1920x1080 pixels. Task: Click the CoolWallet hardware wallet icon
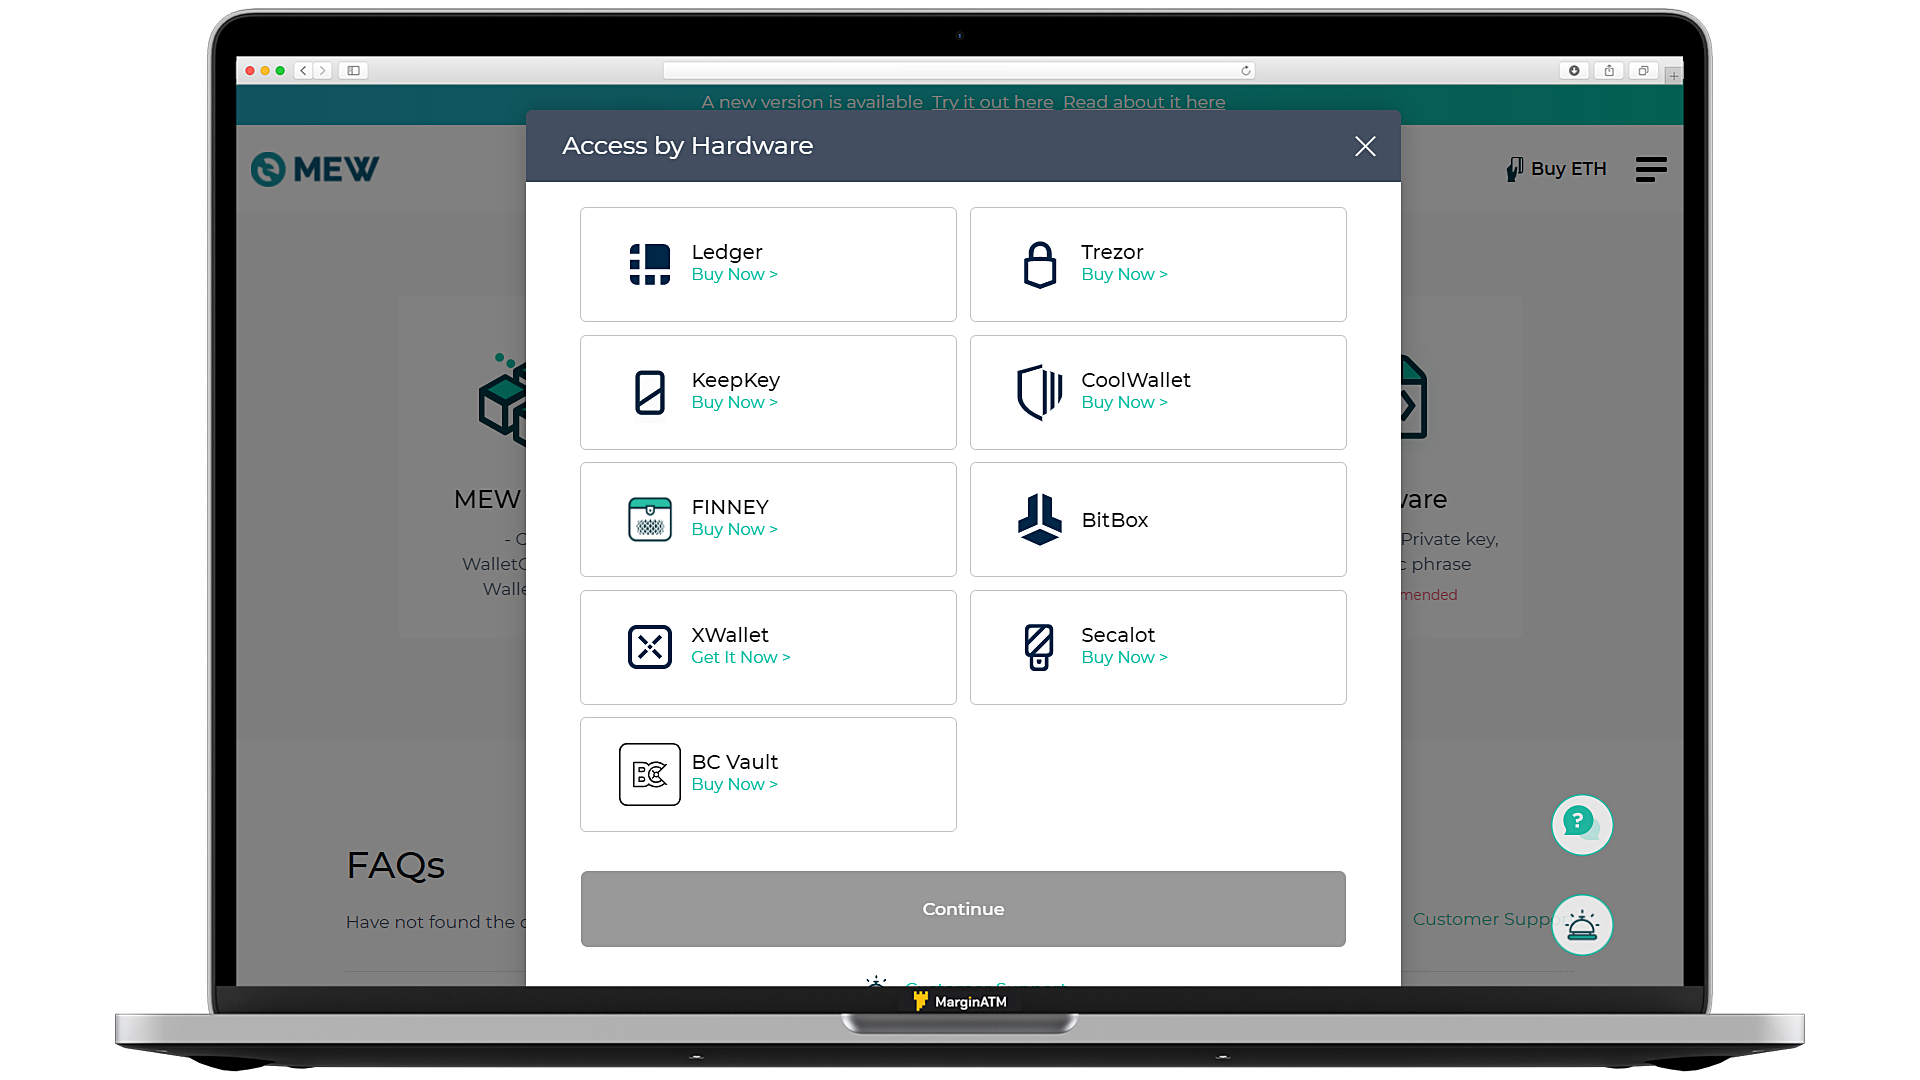coord(1040,392)
